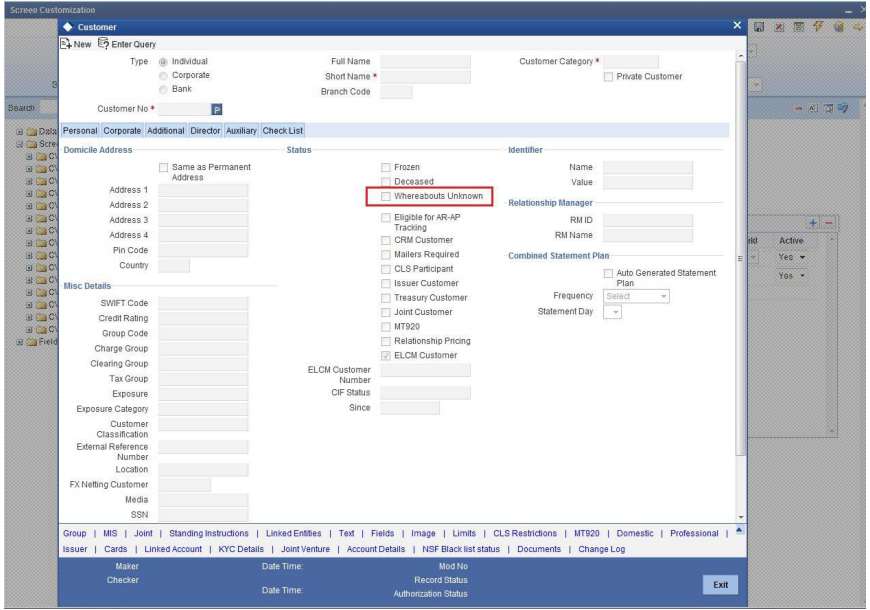Click the Customer dialog vertical scrollbar
The height and width of the screenshot is (610, 870).
(740, 258)
